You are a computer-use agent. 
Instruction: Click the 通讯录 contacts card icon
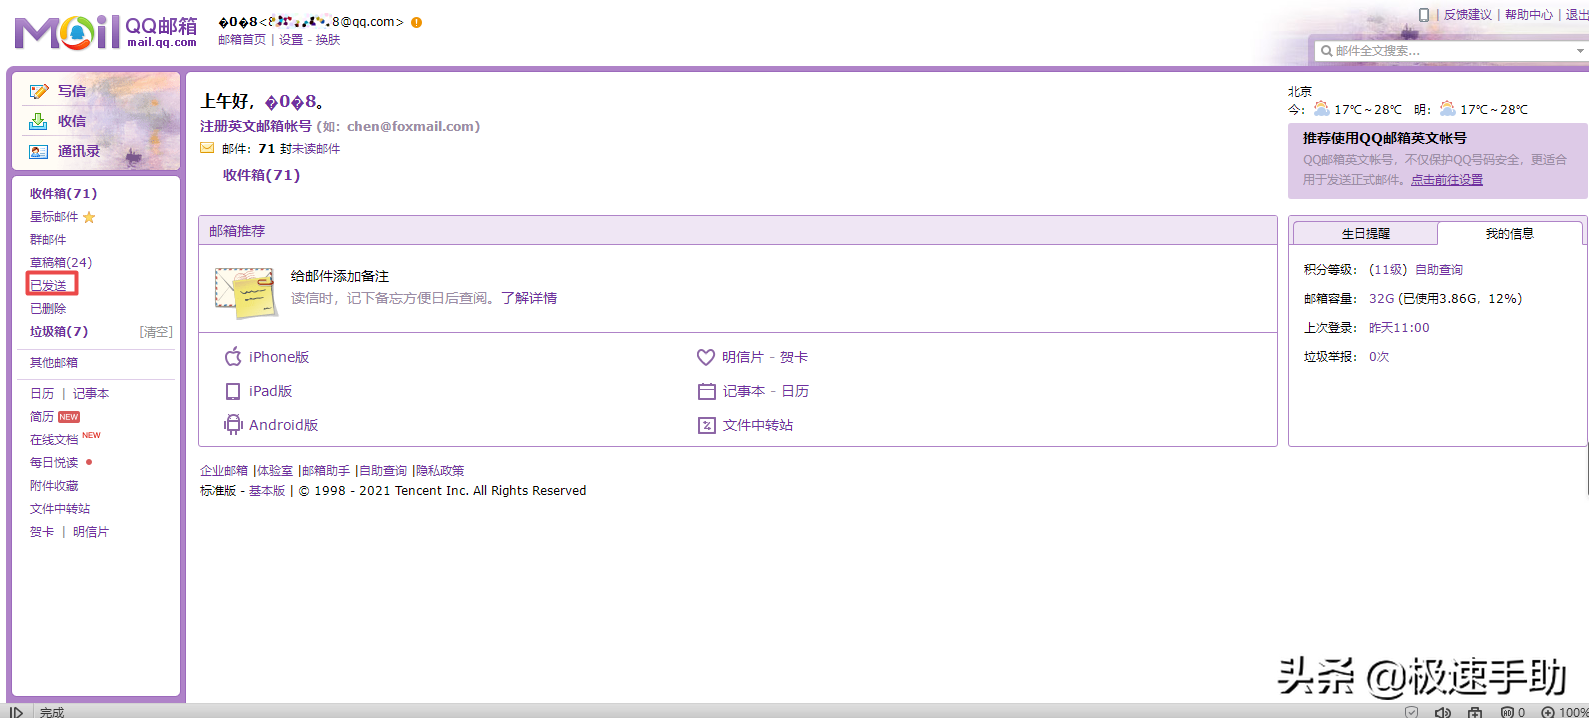click(x=39, y=152)
